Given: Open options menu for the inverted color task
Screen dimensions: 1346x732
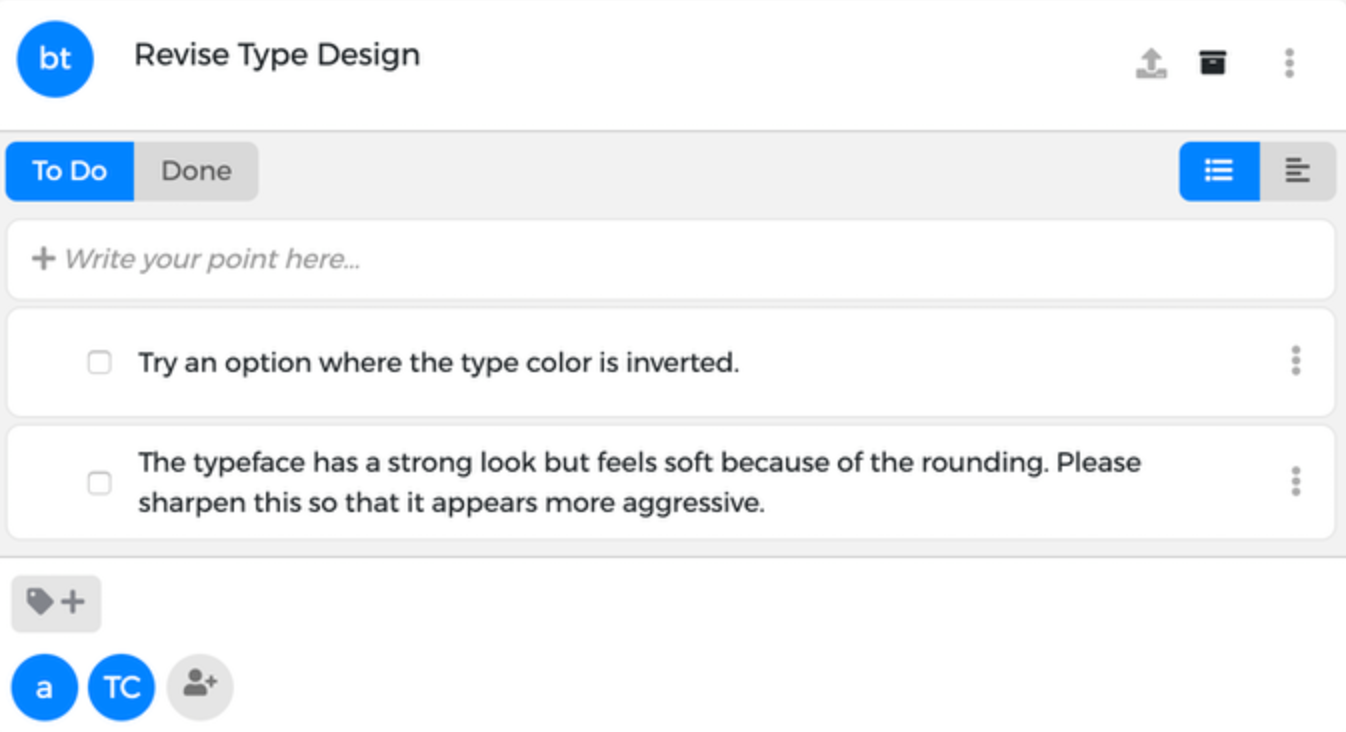Looking at the screenshot, I should point(1295,361).
